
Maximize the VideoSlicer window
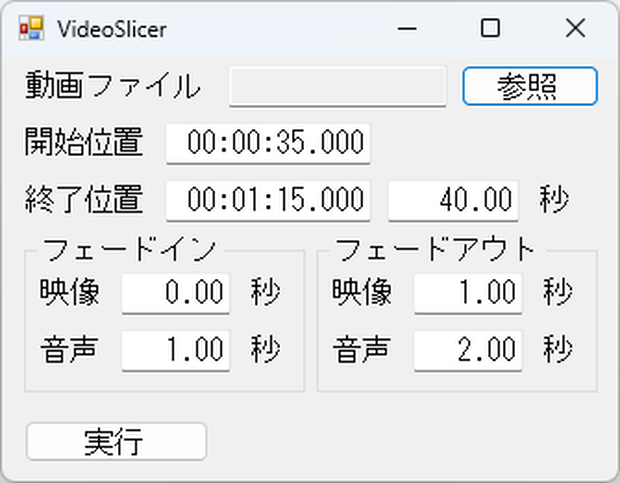tap(490, 29)
